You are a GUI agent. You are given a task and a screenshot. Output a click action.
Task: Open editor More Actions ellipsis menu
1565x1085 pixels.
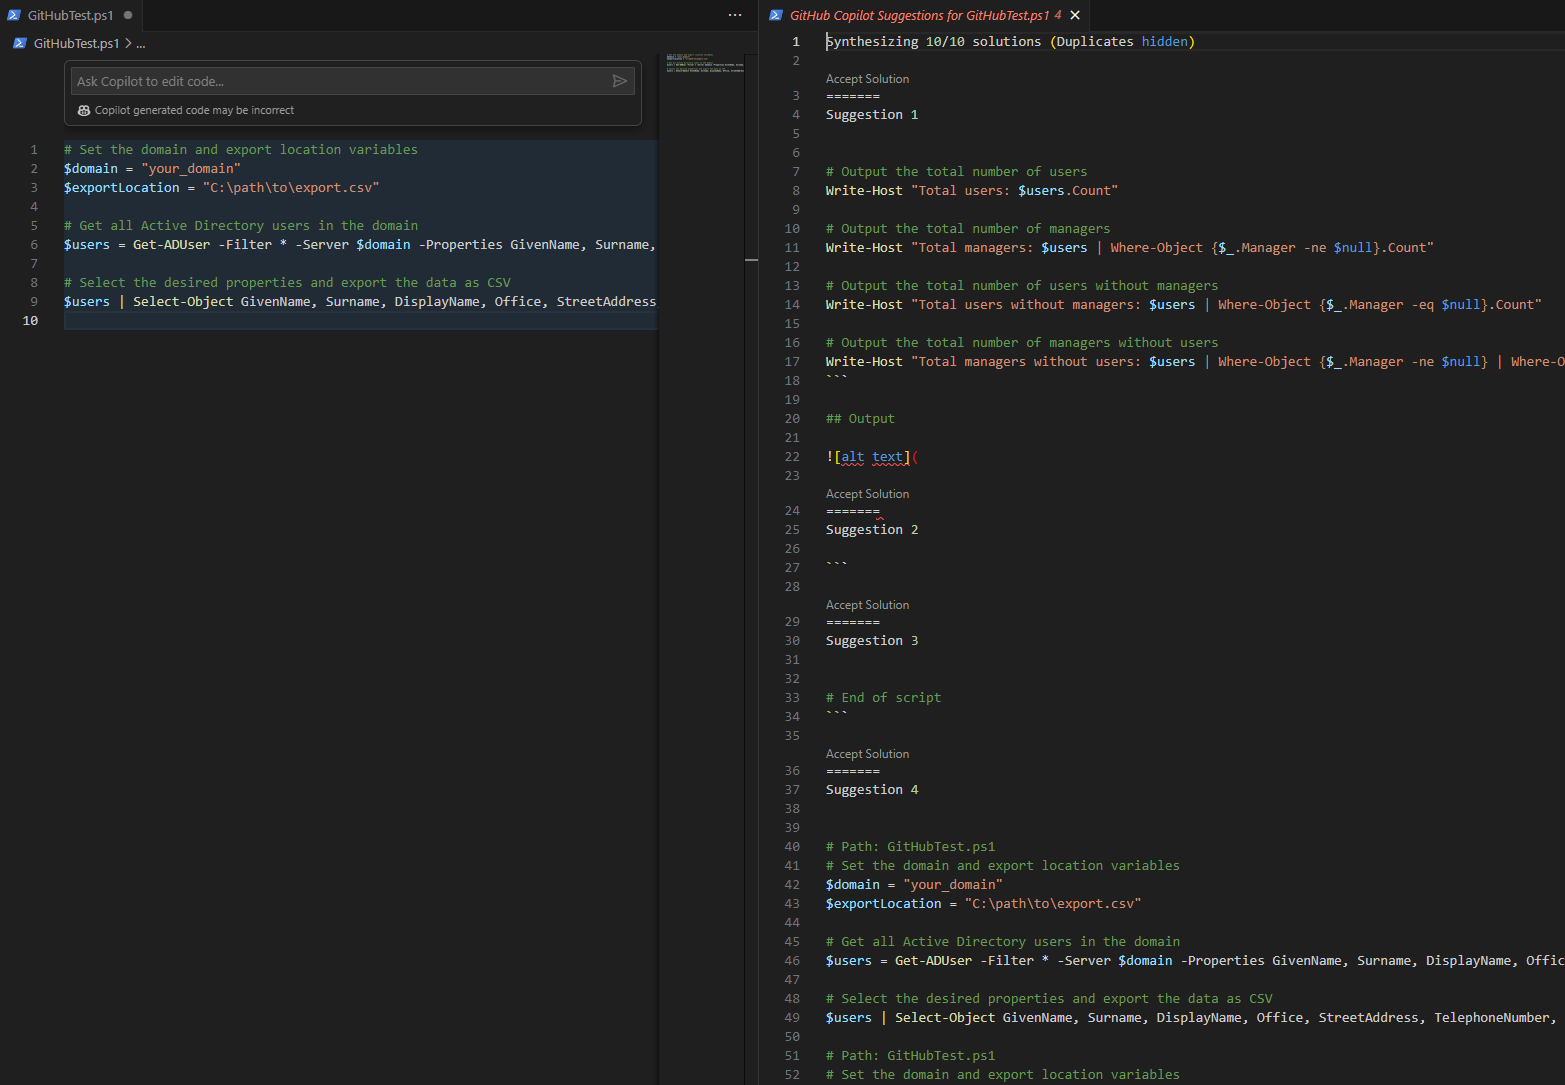coord(735,15)
